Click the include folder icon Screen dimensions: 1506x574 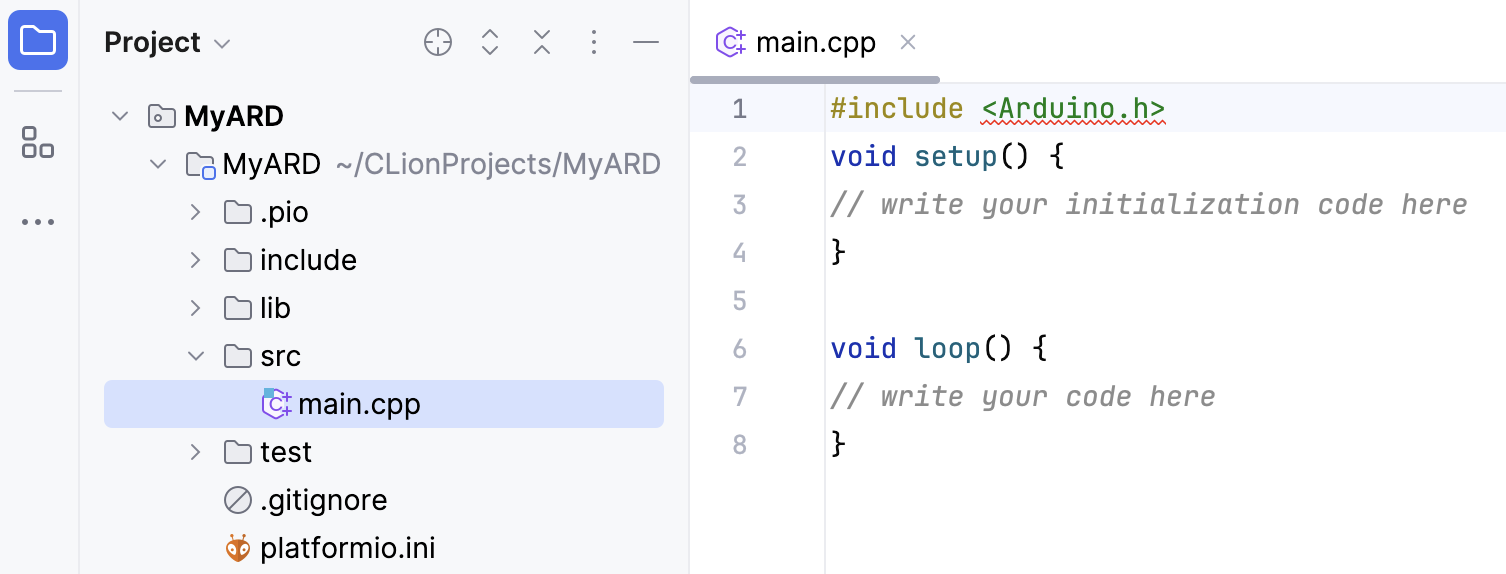coord(238,260)
